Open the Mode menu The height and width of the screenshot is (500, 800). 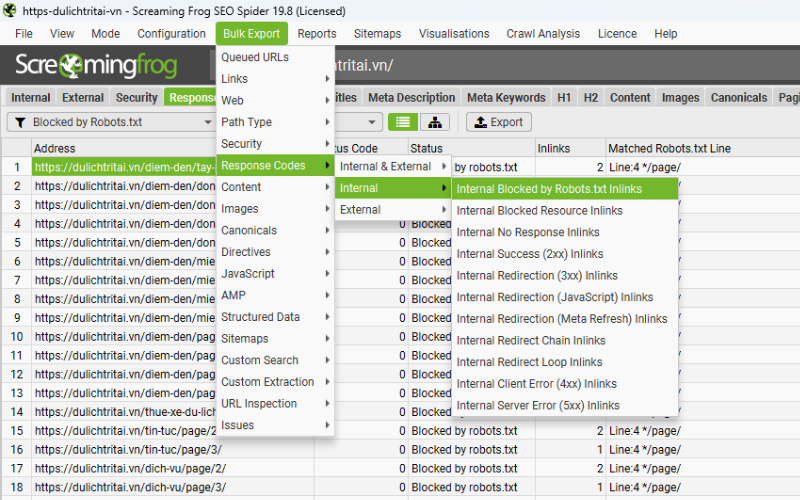pyautogui.click(x=106, y=34)
